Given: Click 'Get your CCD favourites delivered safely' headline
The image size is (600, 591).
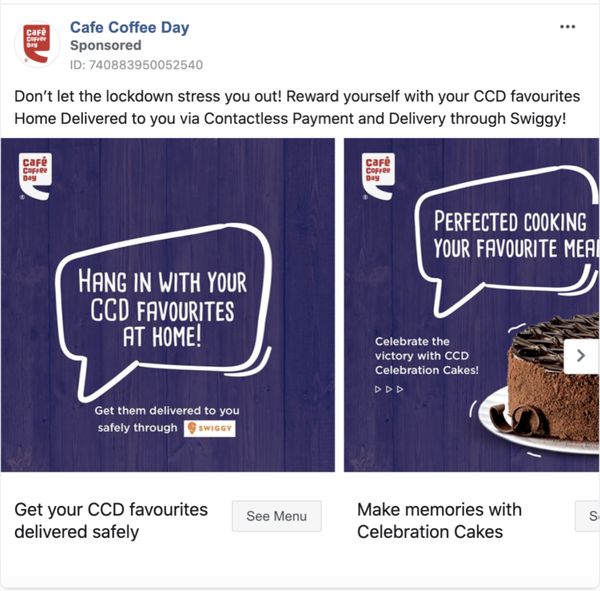Looking at the screenshot, I should [111, 520].
